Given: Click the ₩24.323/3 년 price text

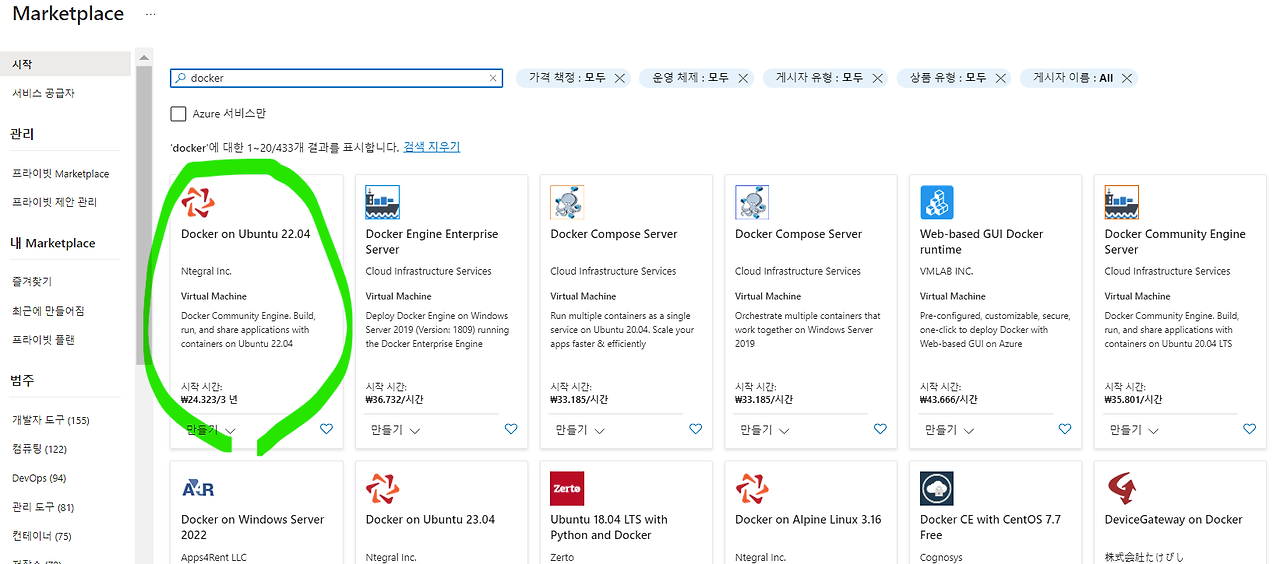Looking at the screenshot, I should tap(210, 400).
